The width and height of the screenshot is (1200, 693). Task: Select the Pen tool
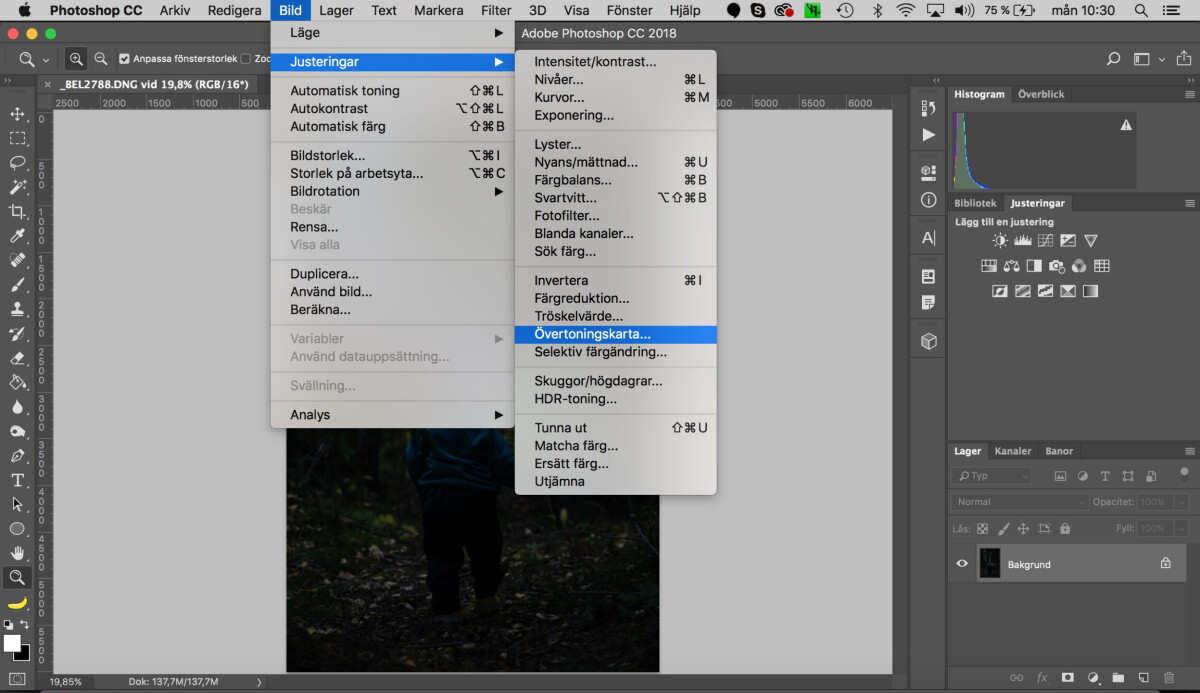click(18, 455)
